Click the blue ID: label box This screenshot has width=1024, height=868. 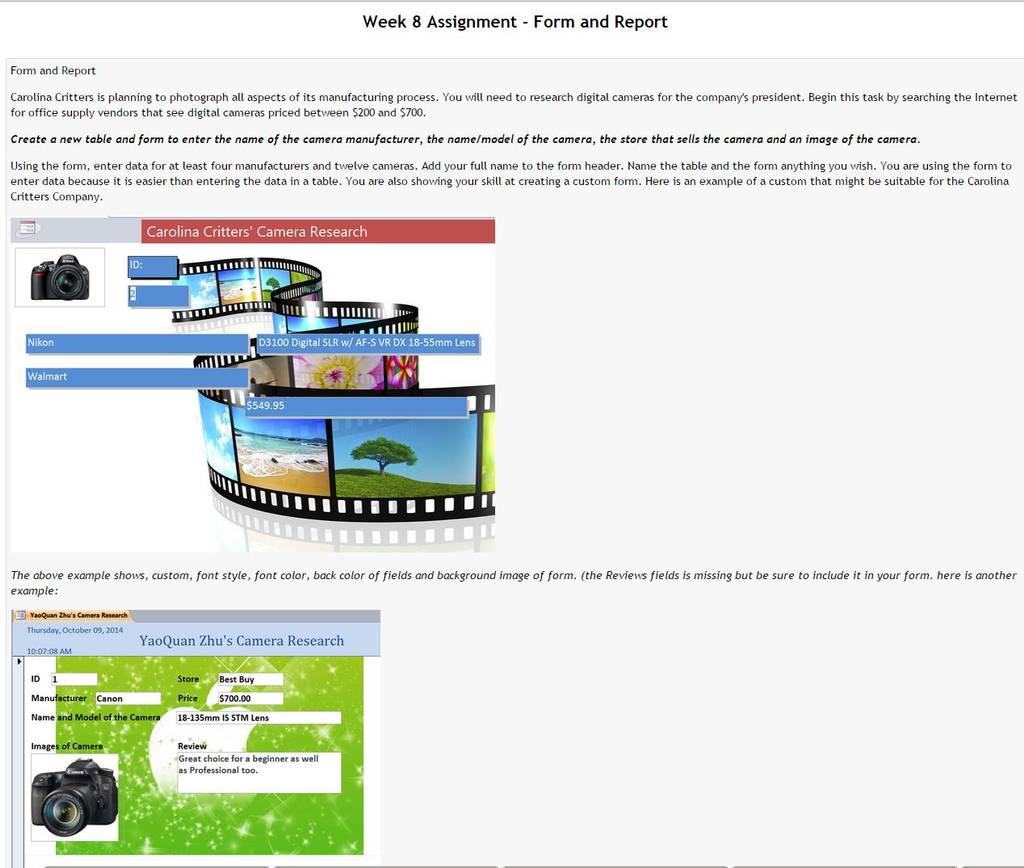(x=153, y=266)
